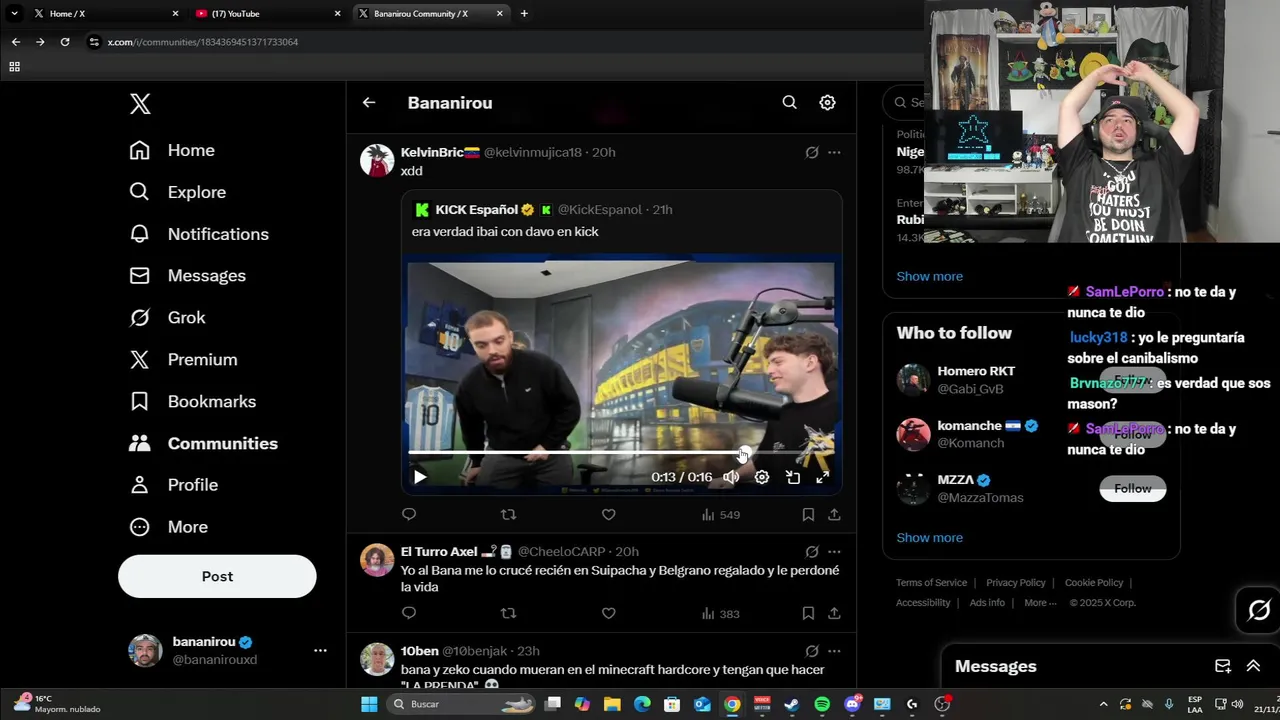Open community settings gear icon
This screenshot has height=720, width=1280.
(x=827, y=102)
